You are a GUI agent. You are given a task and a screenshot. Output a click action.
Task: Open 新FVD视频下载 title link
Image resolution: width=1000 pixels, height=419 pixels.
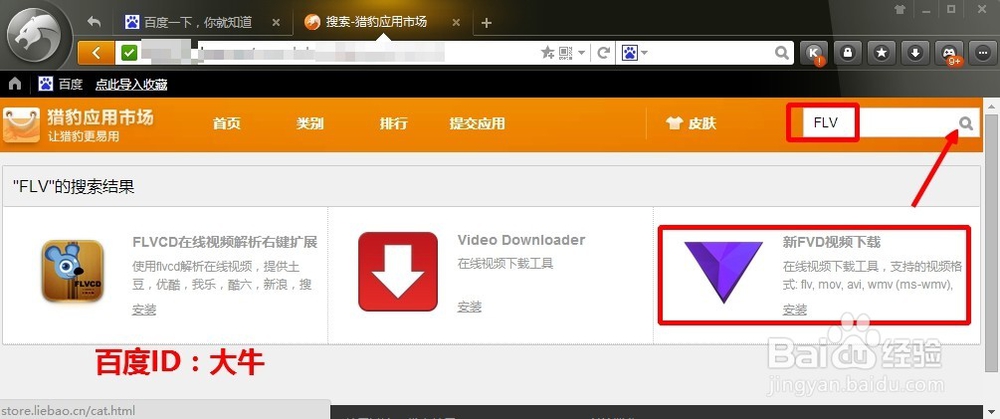[832, 242]
